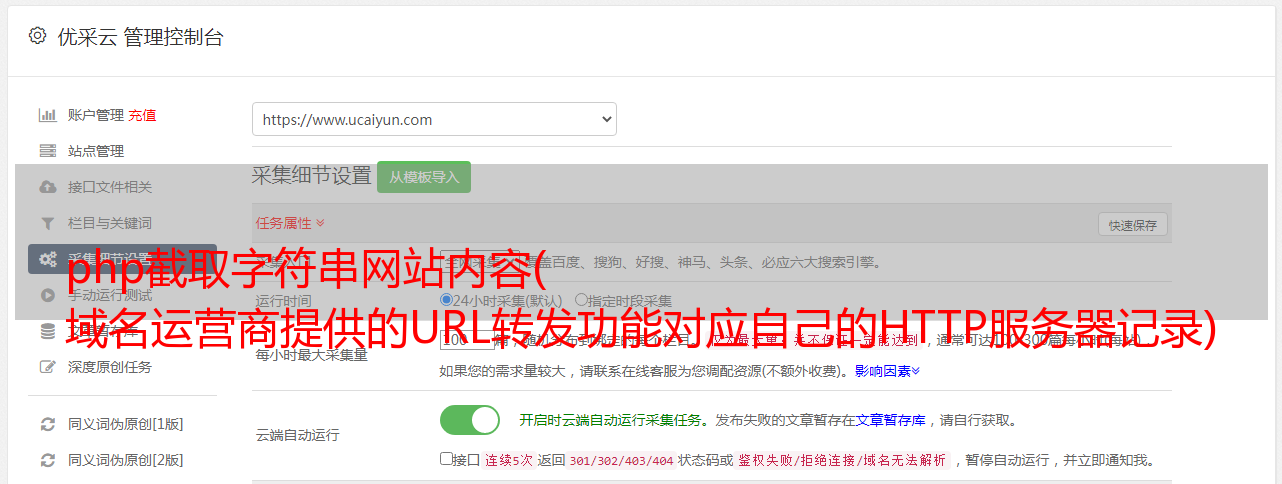Open the site URL dropdown https://www.ucaiyun.com
The width and height of the screenshot is (1282, 484).
[x=434, y=119]
